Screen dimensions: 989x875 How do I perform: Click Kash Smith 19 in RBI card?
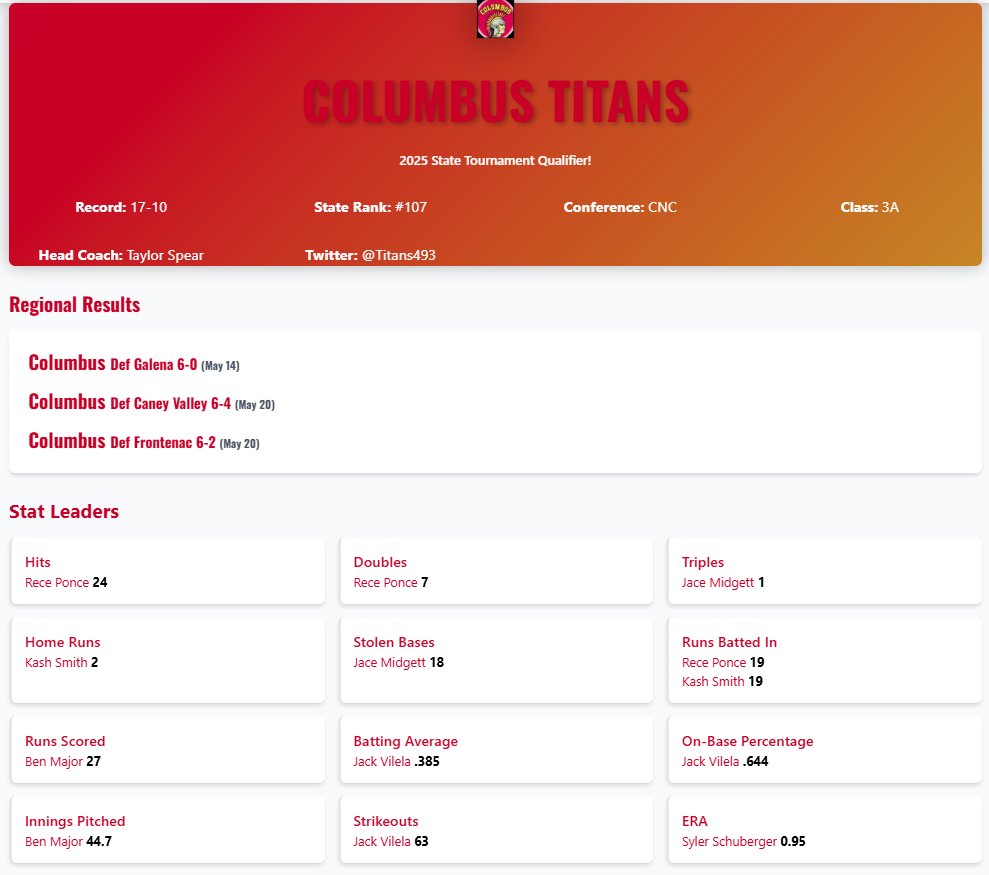click(722, 681)
